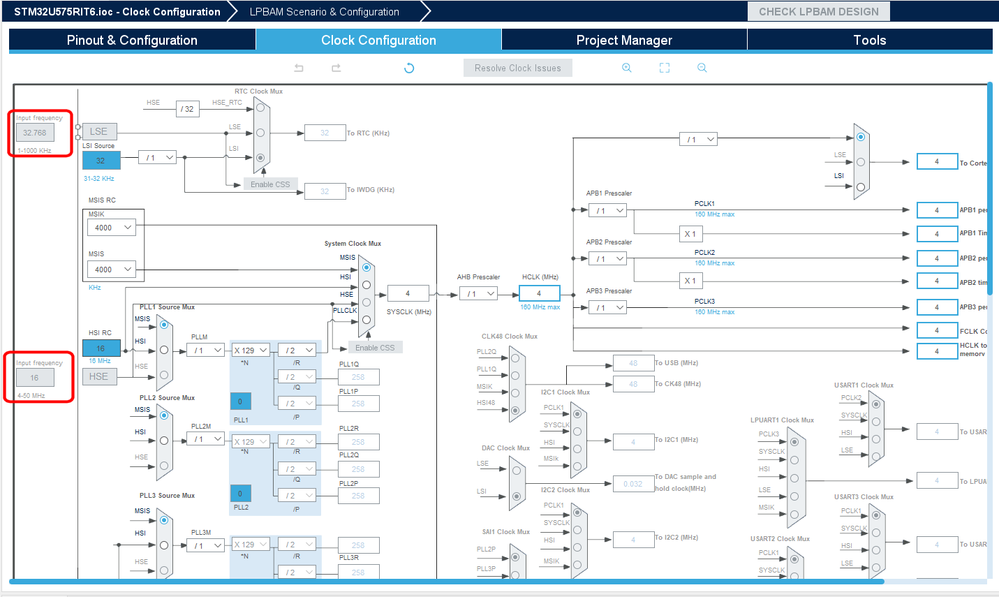Open the APB3 Prescaler dropdown
This screenshot has width=999, height=597.
coord(607,308)
